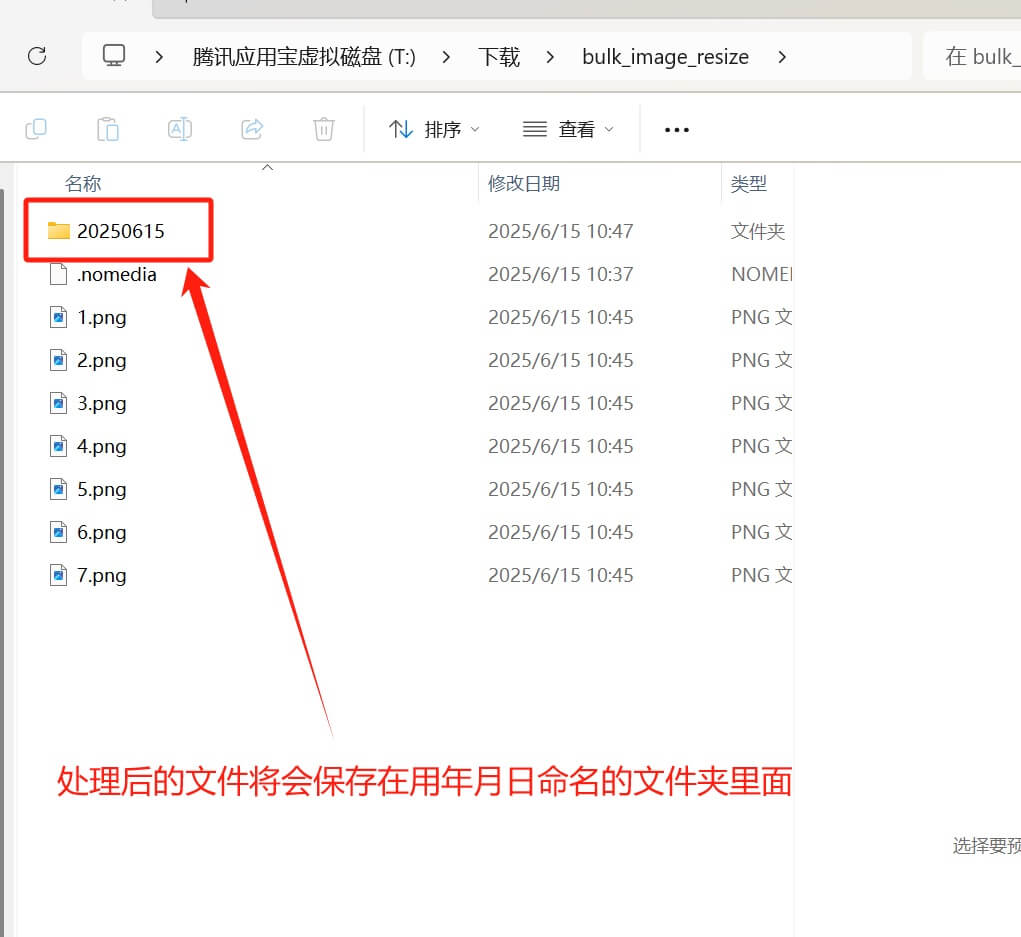The height and width of the screenshot is (937, 1021).
Task: Click the Paste clipboard icon
Action: [108, 129]
